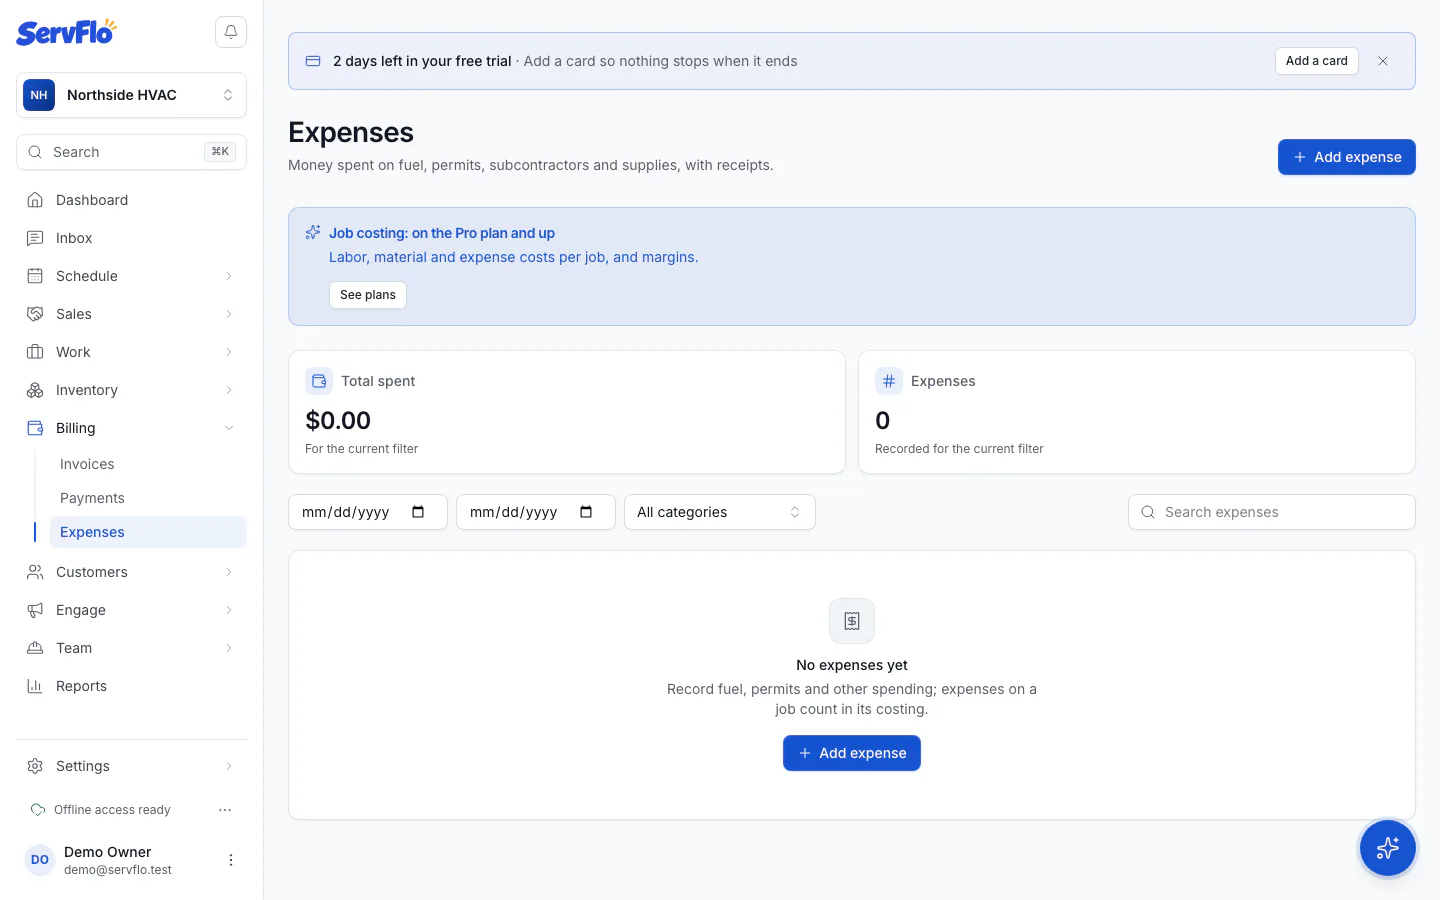Open Demo Owner account options menu

coord(231,860)
